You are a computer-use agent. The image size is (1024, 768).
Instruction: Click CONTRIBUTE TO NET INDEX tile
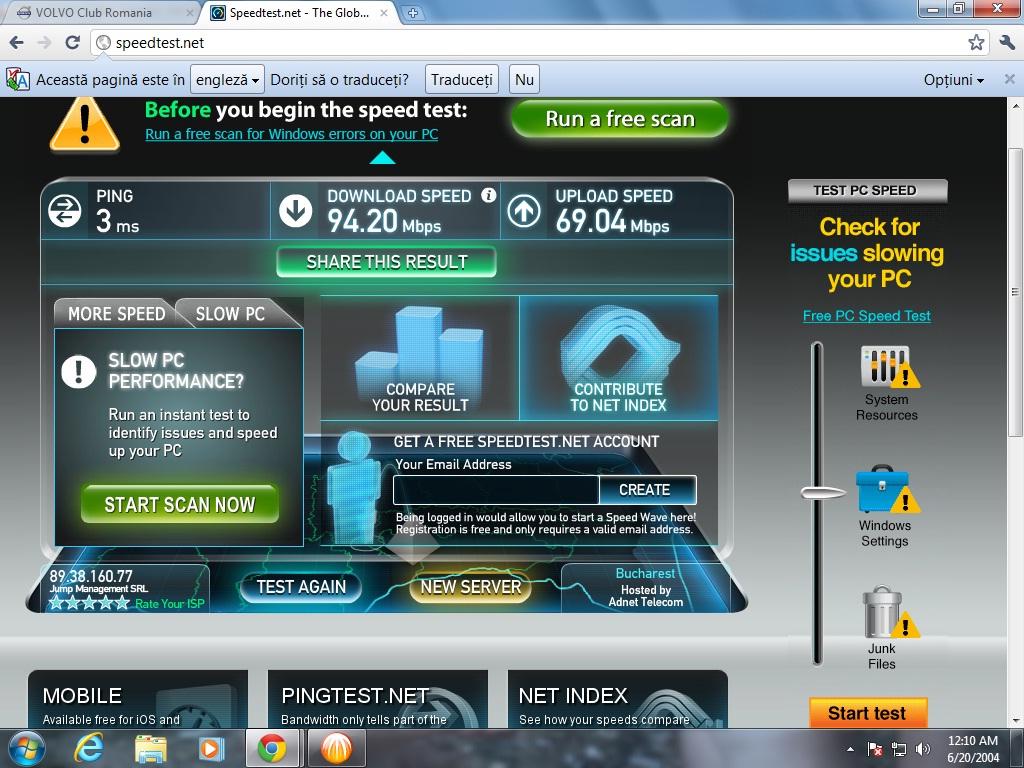click(x=618, y=358)
